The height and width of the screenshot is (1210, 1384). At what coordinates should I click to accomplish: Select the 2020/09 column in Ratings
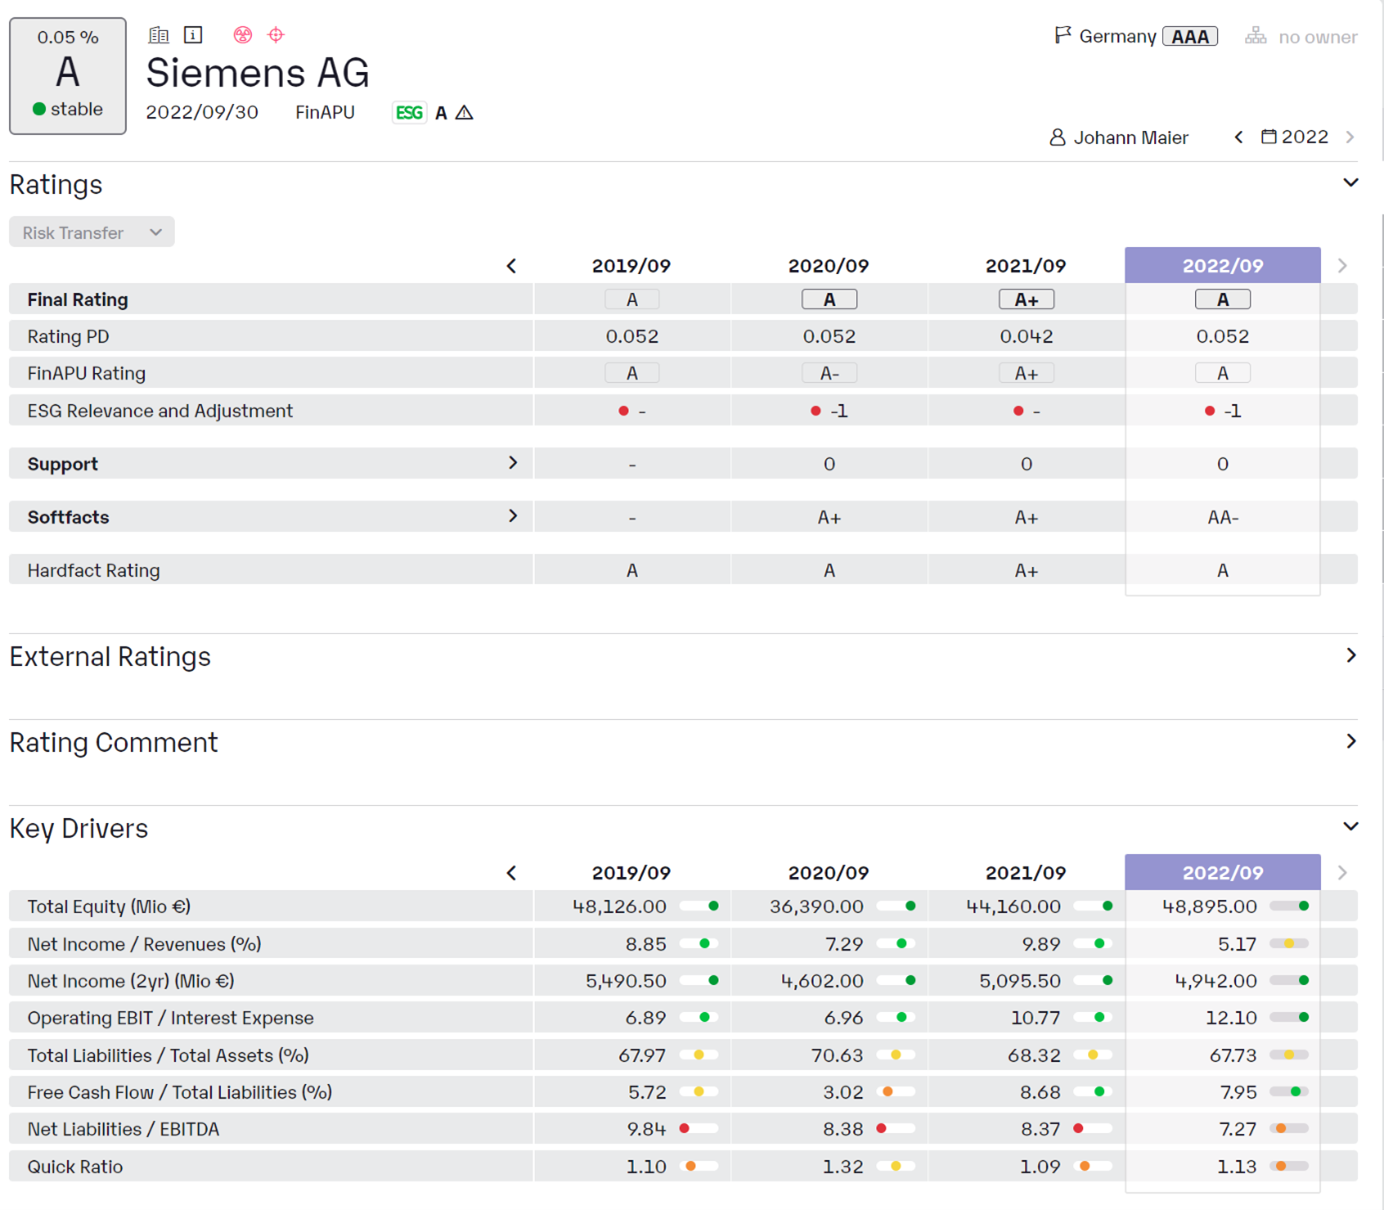point(828,266)
